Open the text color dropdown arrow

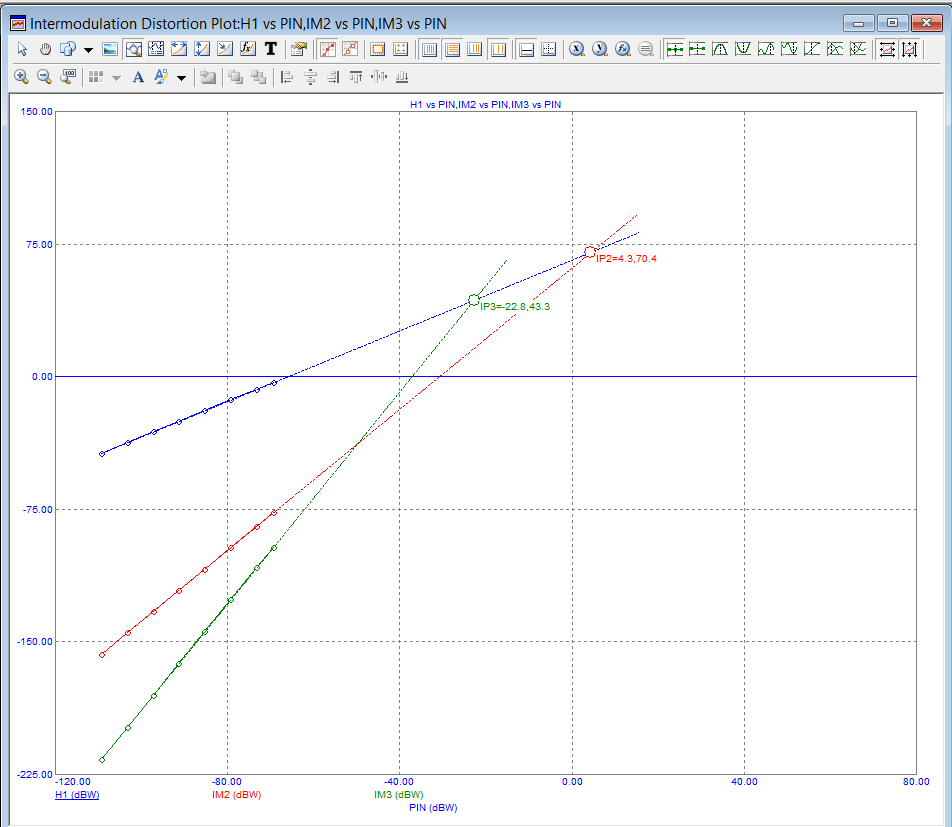pyautogui.click(x=181, y=78)
